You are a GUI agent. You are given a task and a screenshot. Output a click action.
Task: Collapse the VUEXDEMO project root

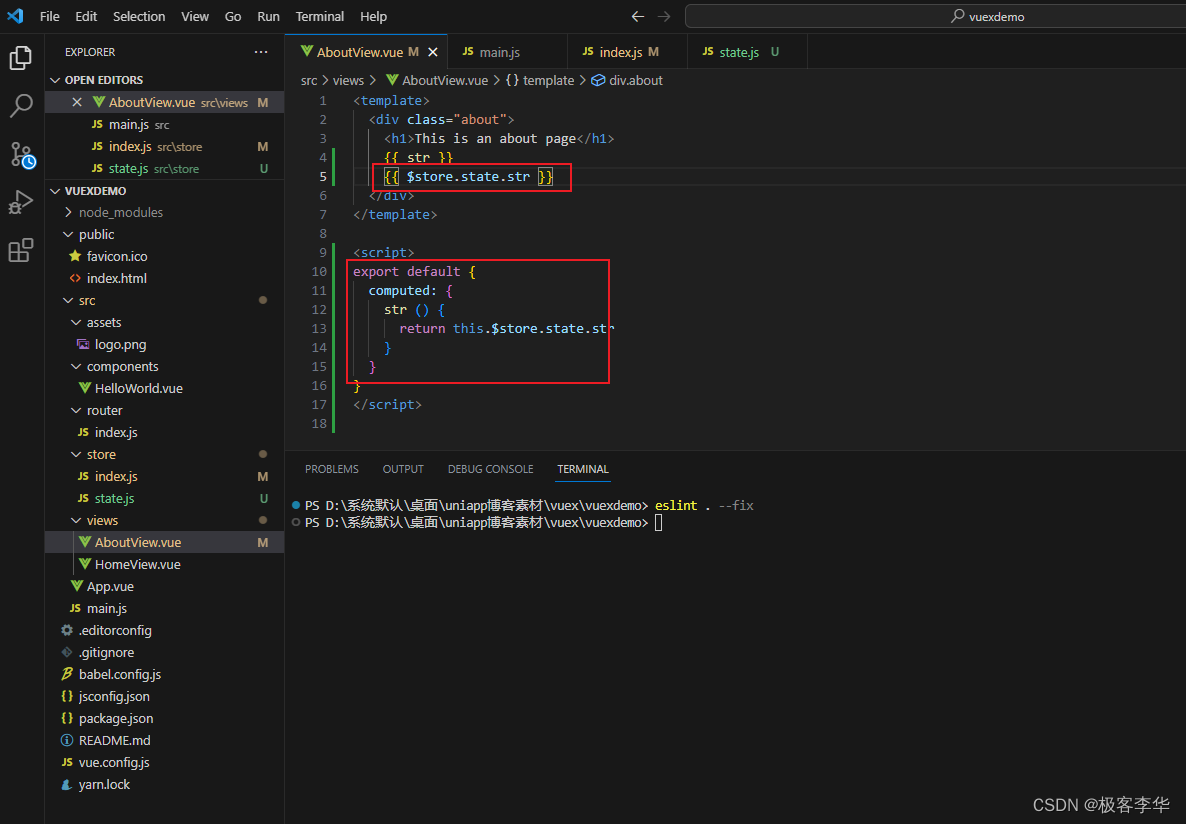click(x=95, y=190)
